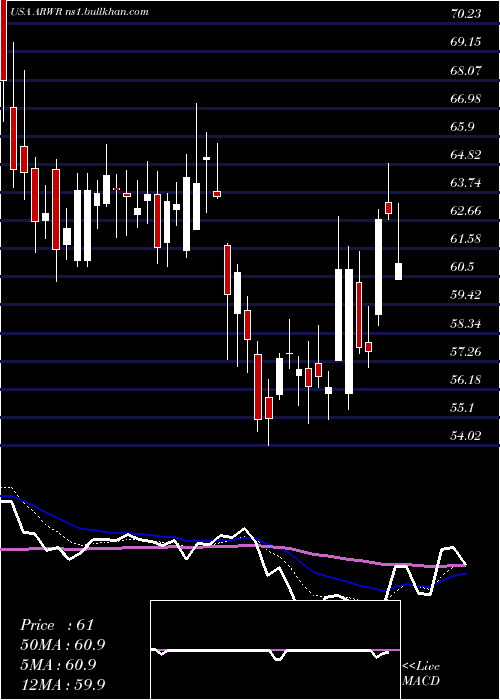Select the 54.02 price axis label
The width and height of the screenshot is (500, 700).
(x=466, y=435)
